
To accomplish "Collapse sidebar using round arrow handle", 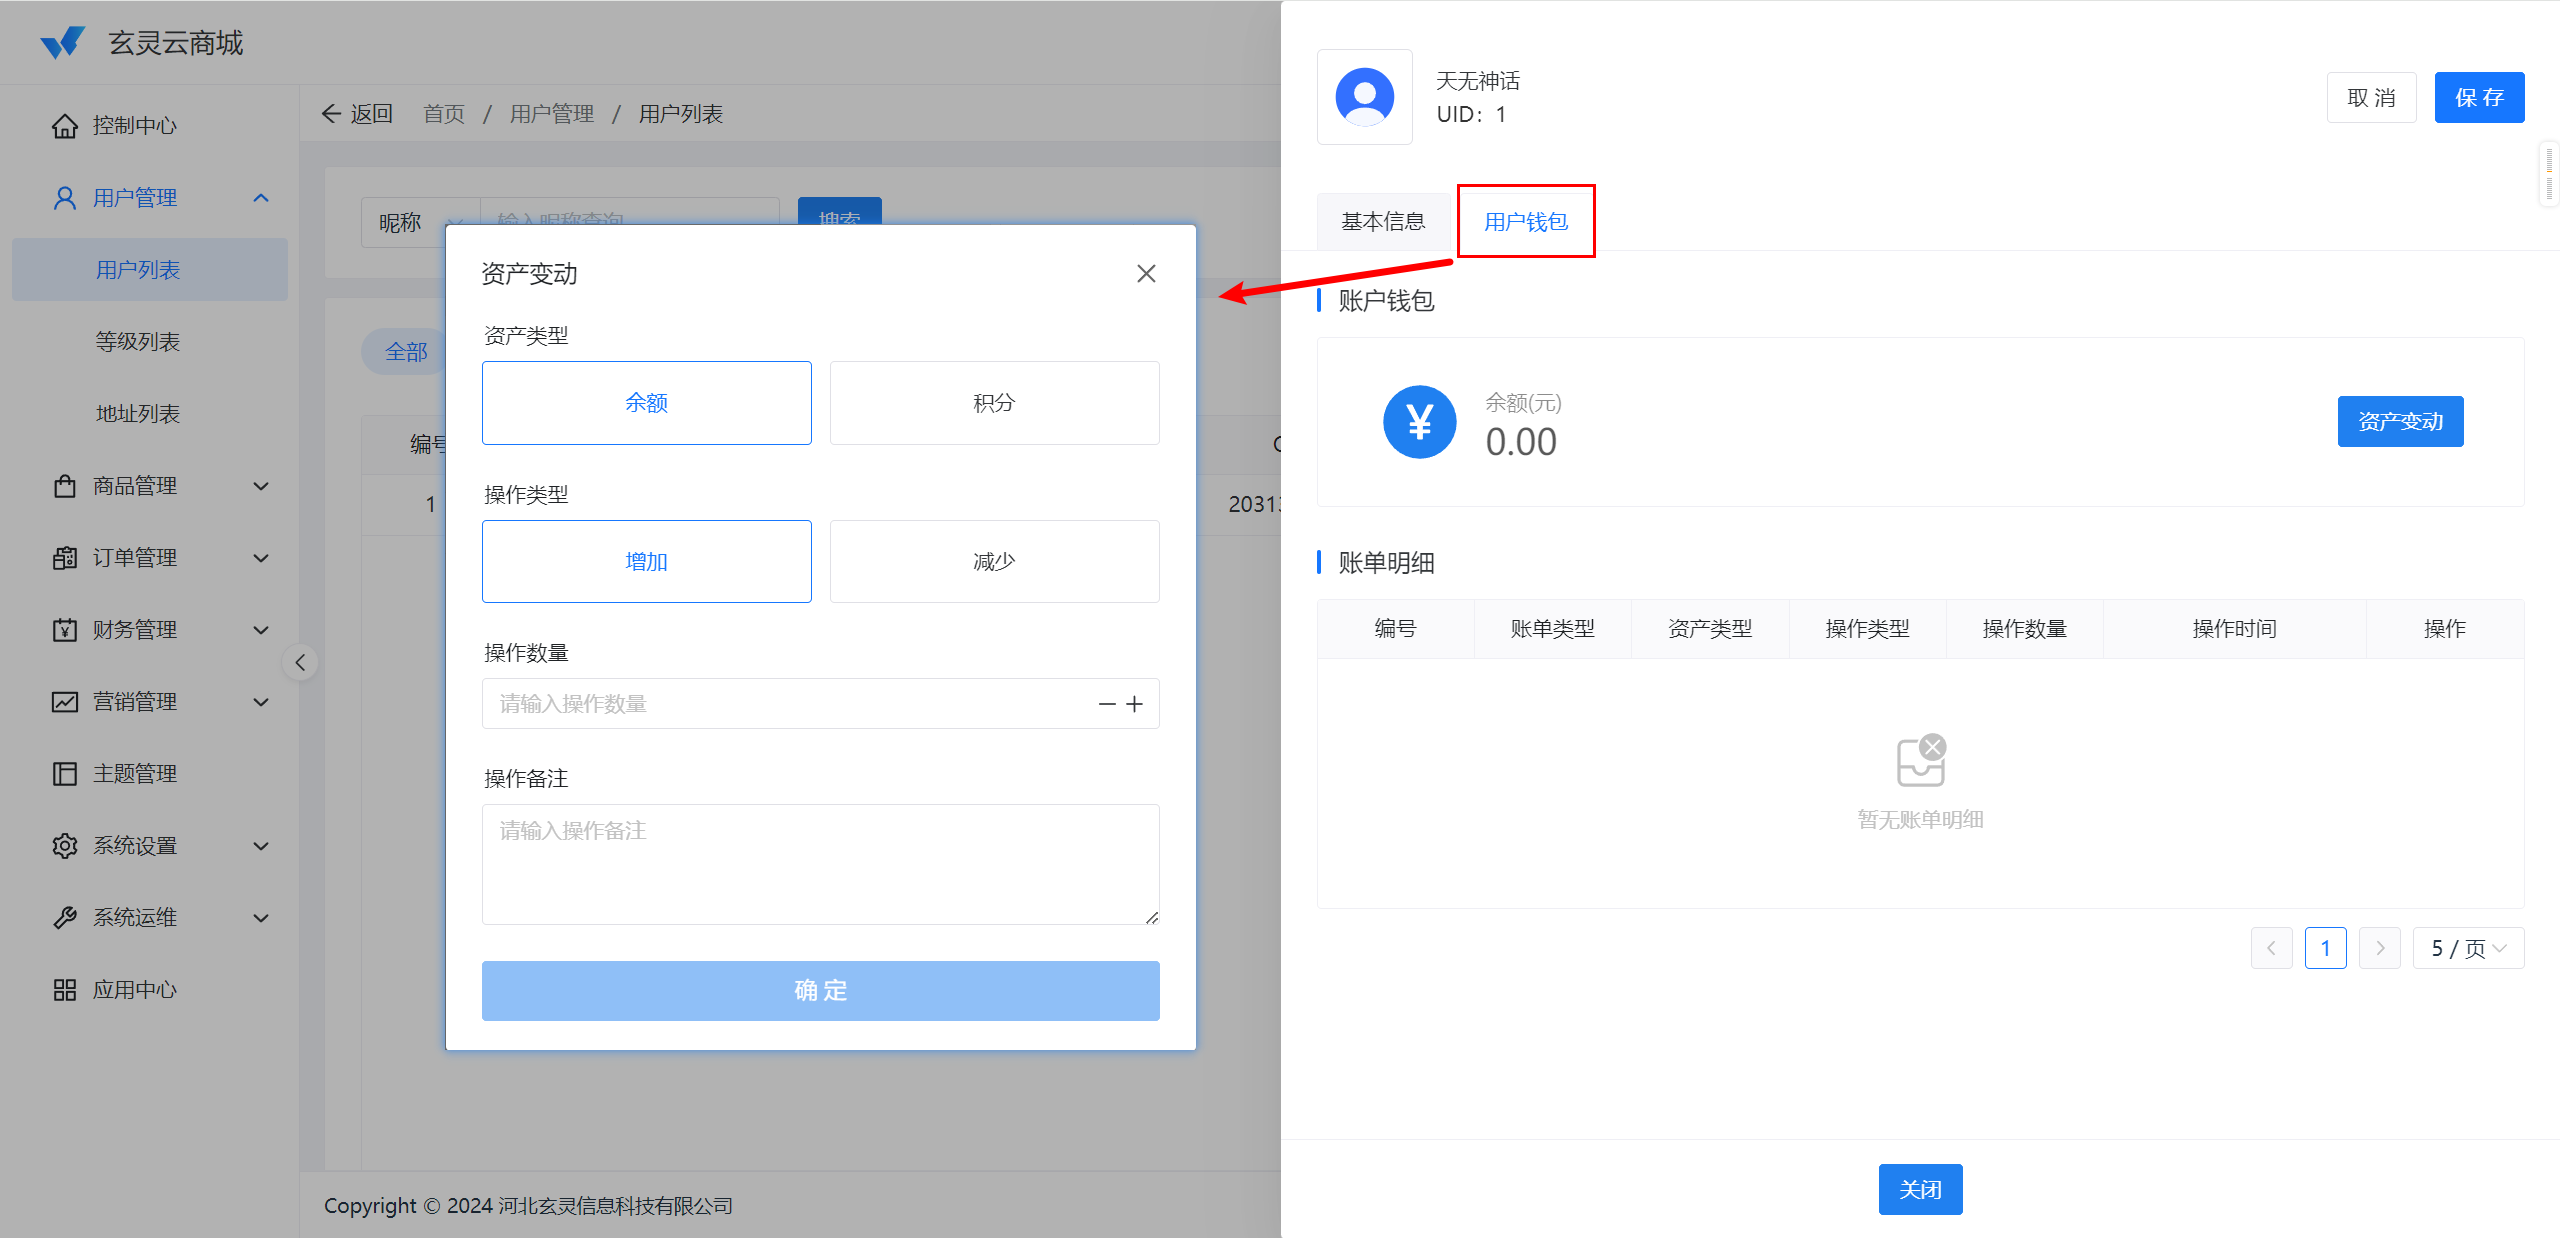I will (x=300, y=662).
